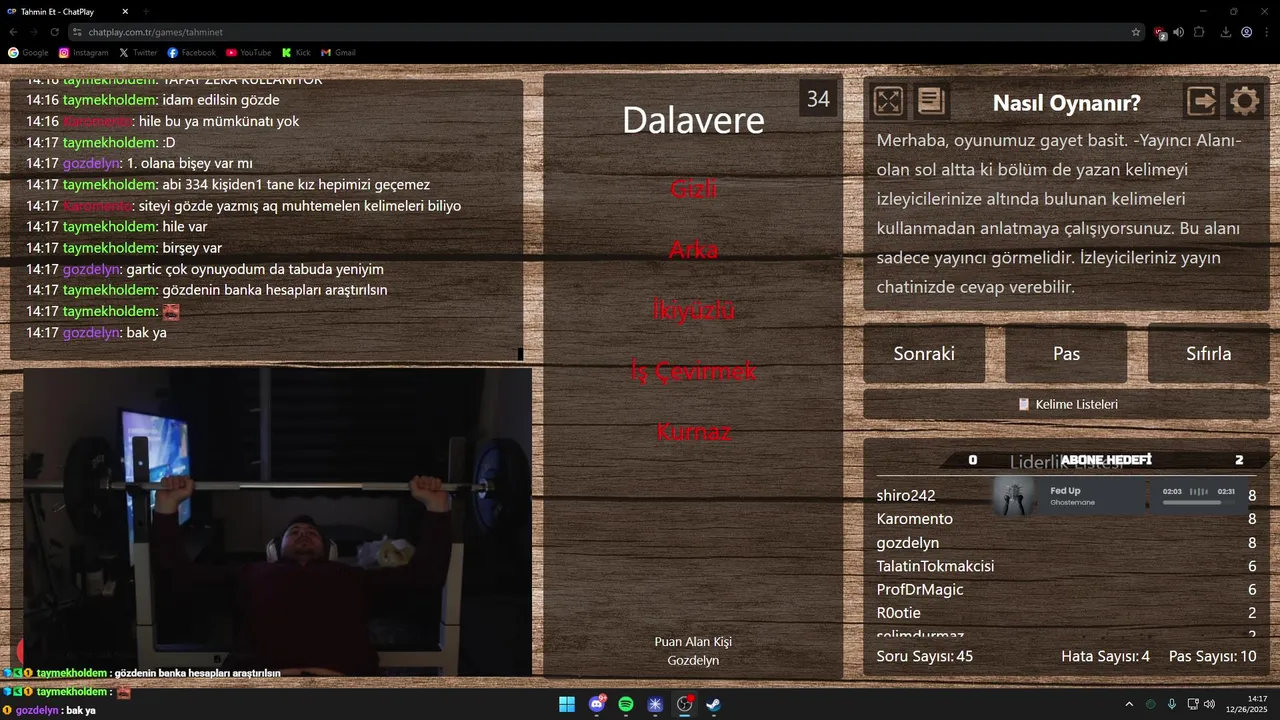Viewport: 1280px width, 720px height.
Task: Select shiro242 in the leaderboard
Action: (906, 495)
